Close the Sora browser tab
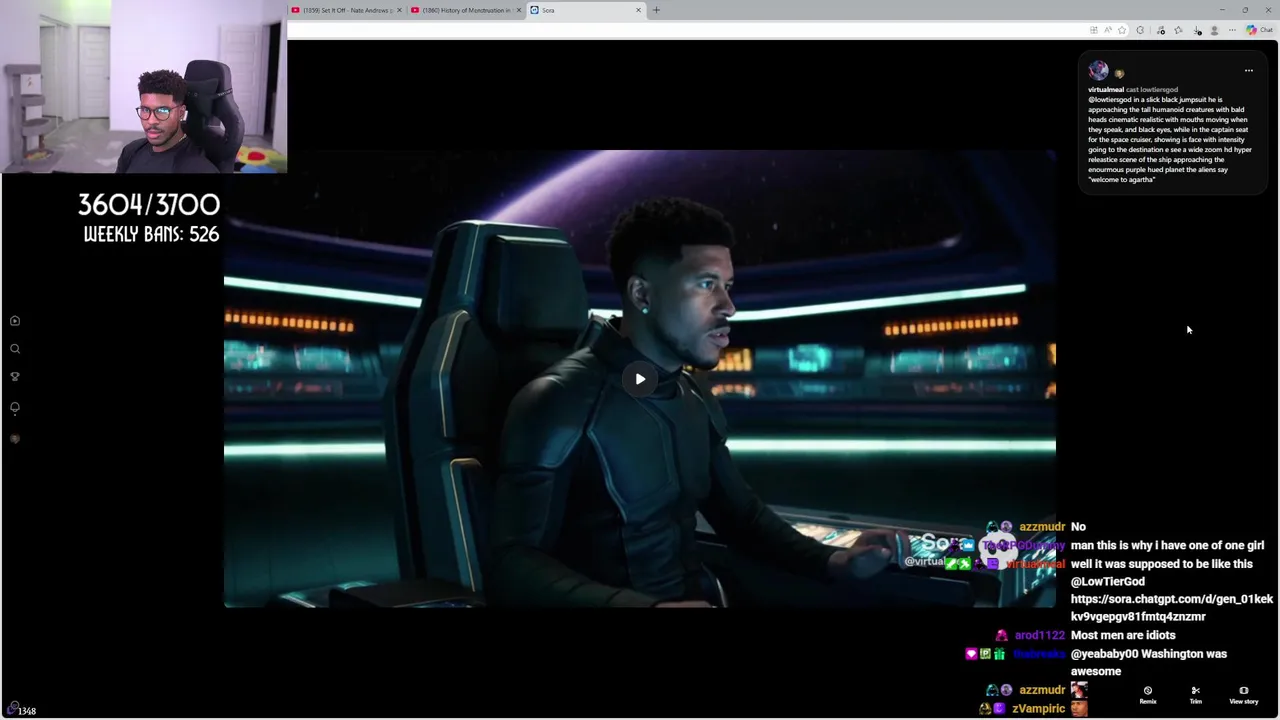 [x=638, y=10]
